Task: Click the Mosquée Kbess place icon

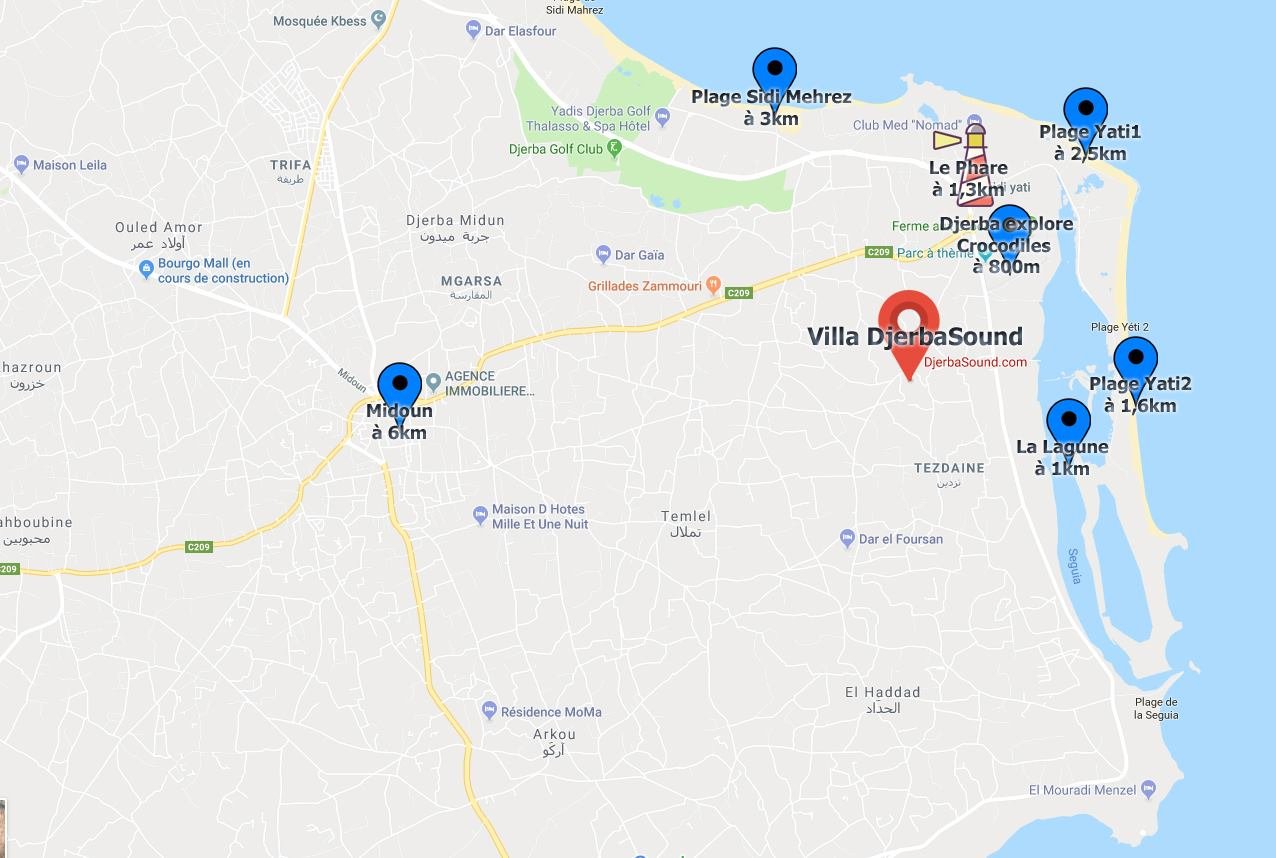Action: click(378, 18)
